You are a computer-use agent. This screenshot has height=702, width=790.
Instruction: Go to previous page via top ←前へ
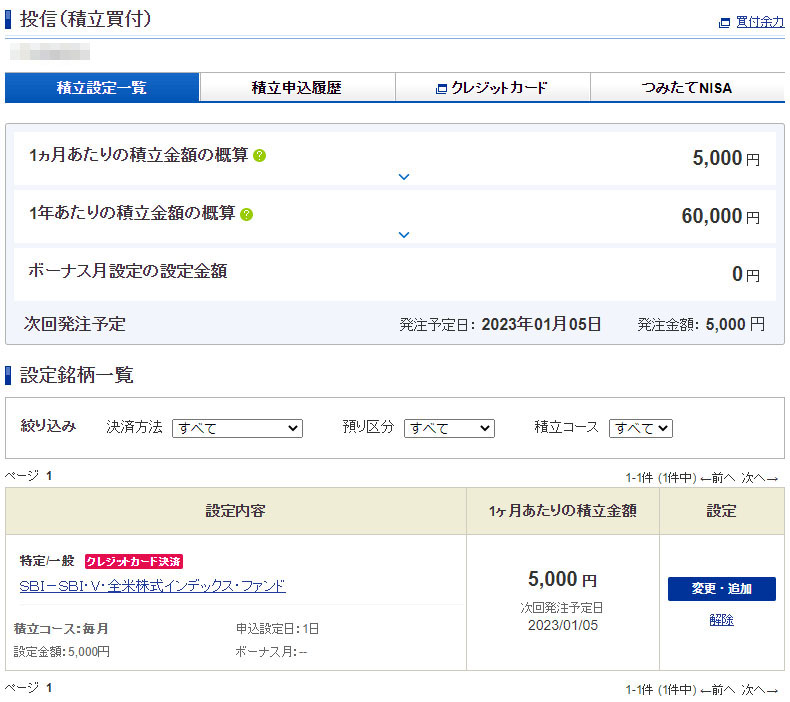click(x=718, y=478)
